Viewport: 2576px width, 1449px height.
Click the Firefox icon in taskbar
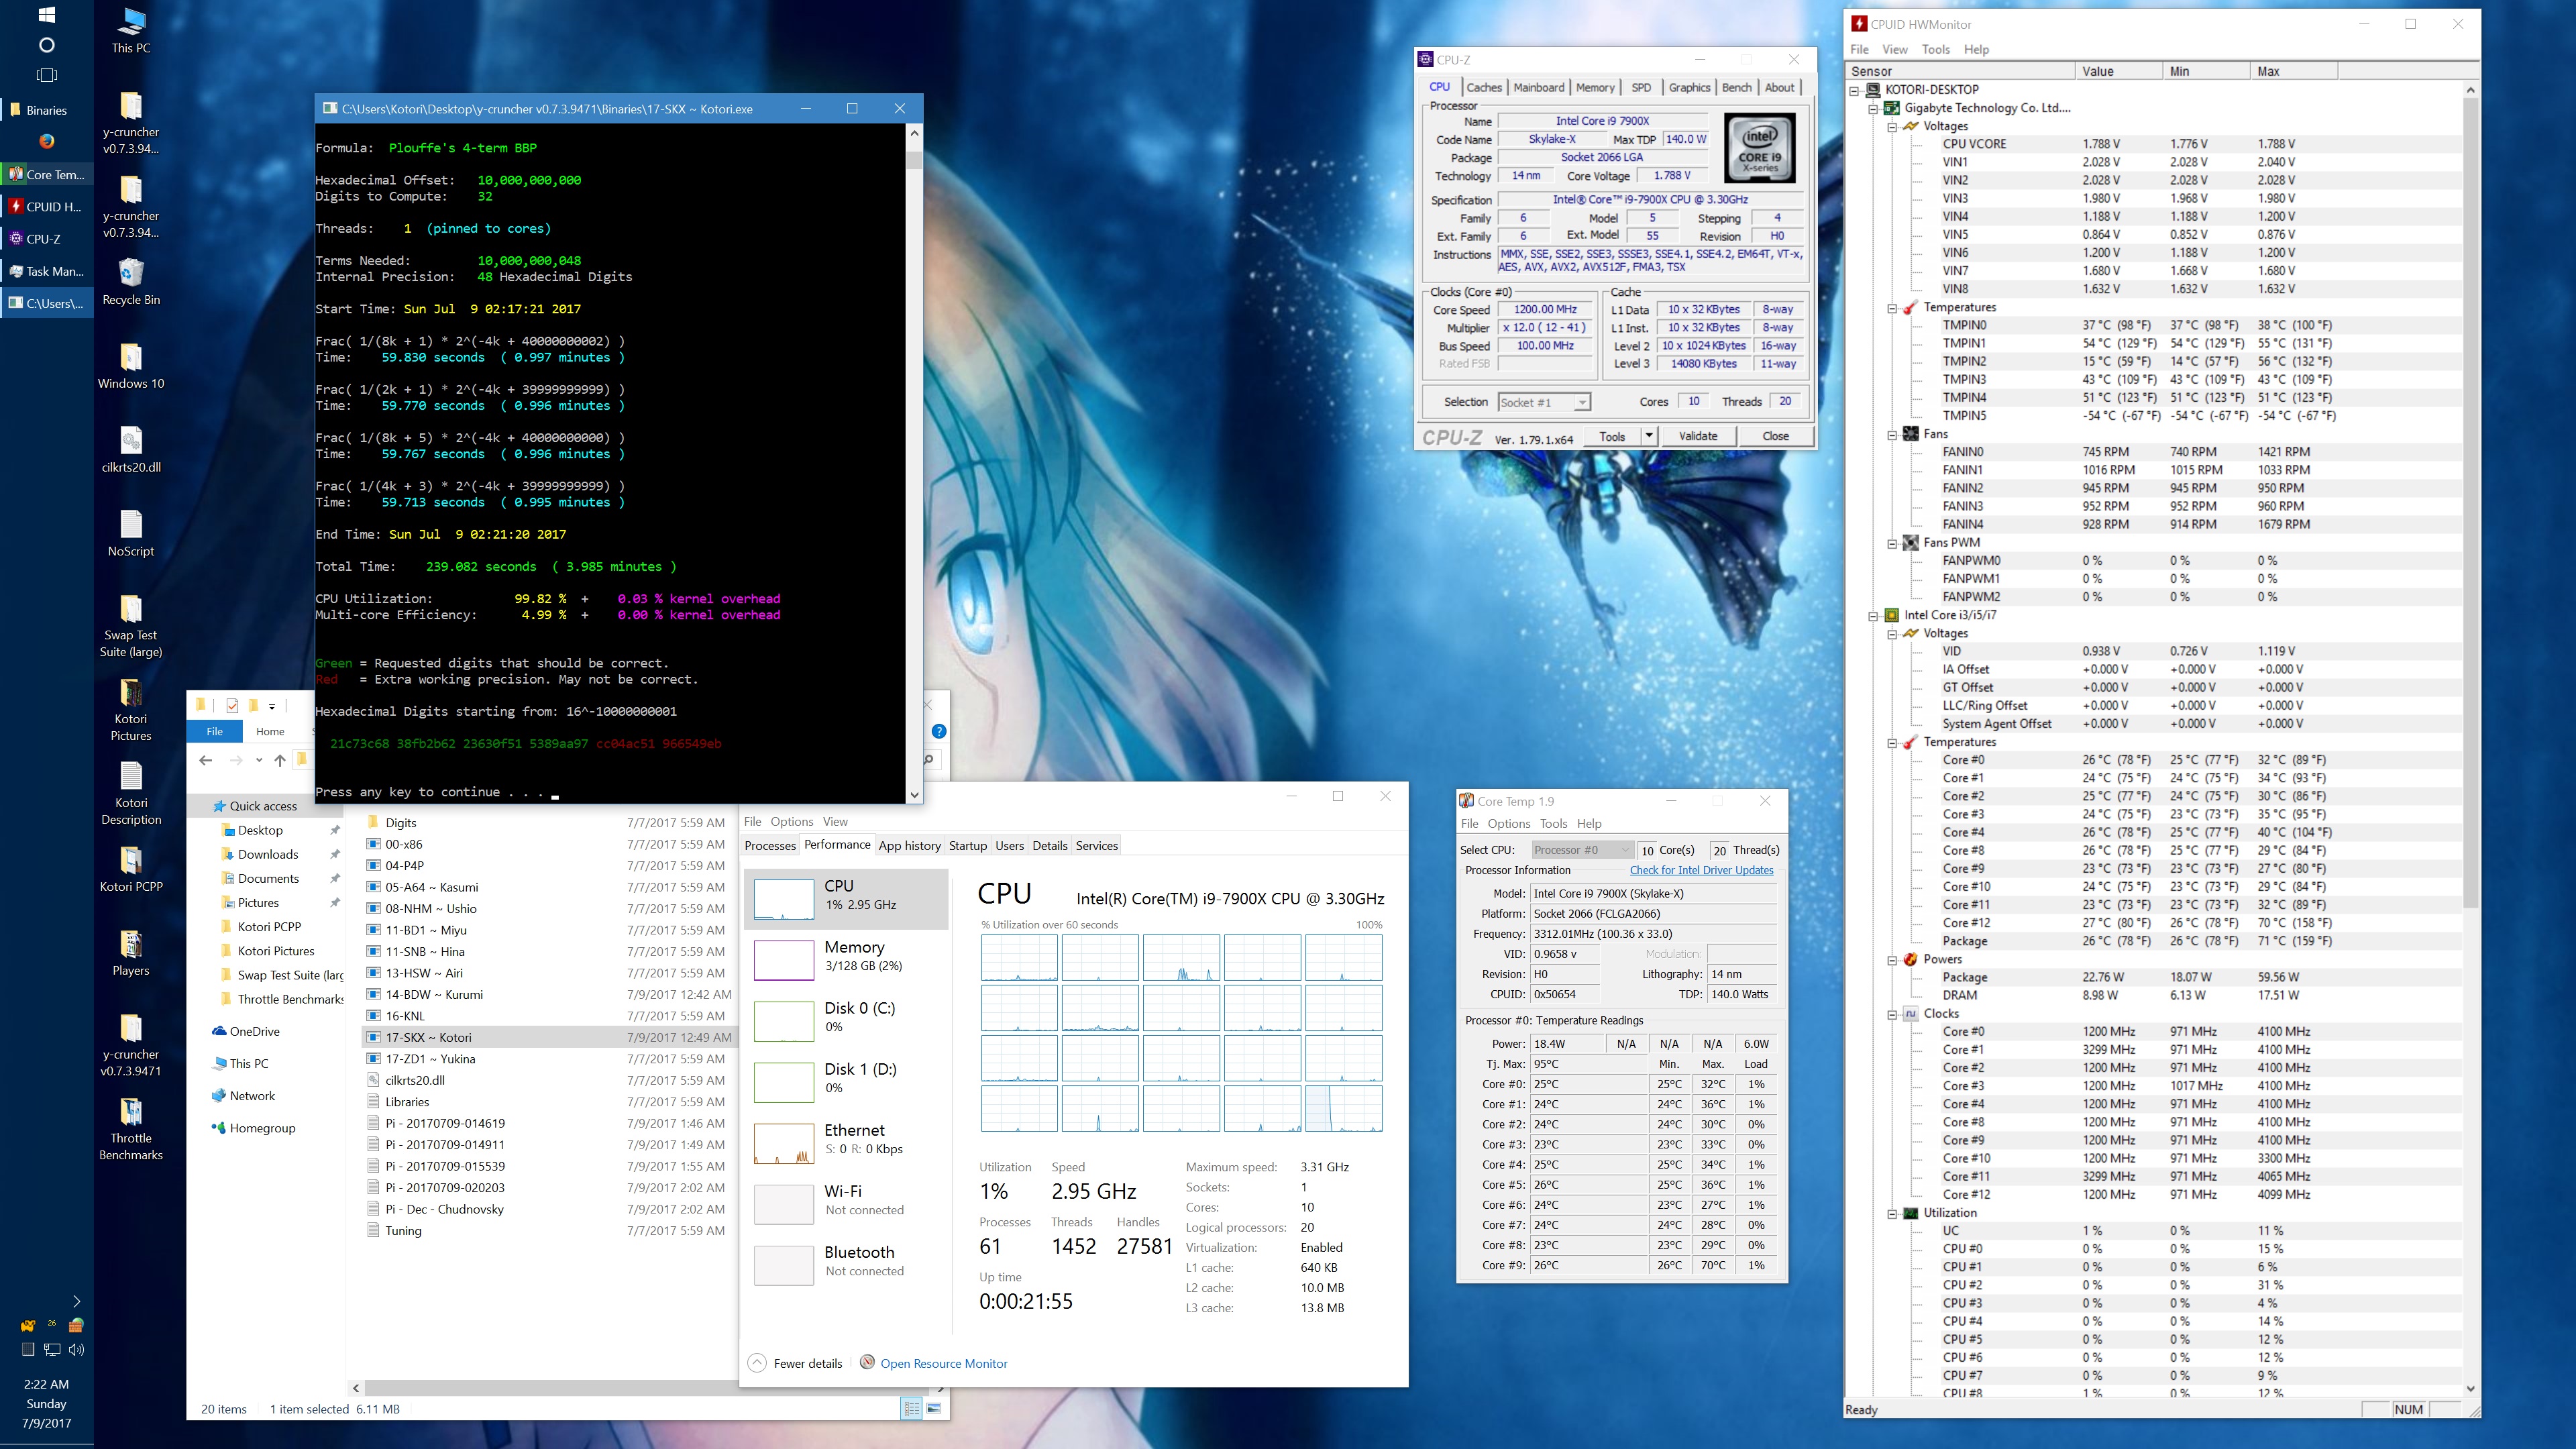[46, 142]
